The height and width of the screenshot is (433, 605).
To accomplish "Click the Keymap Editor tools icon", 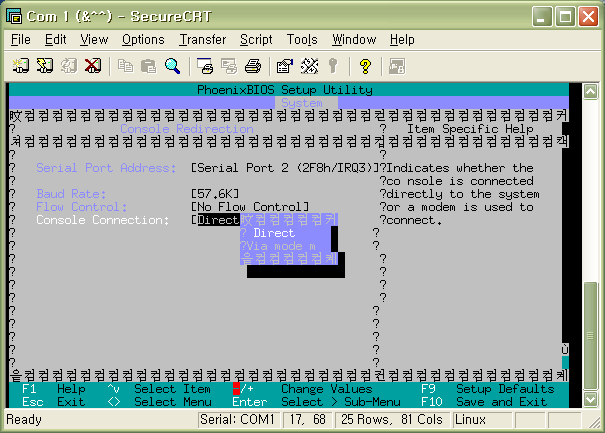I will [309, 66].
